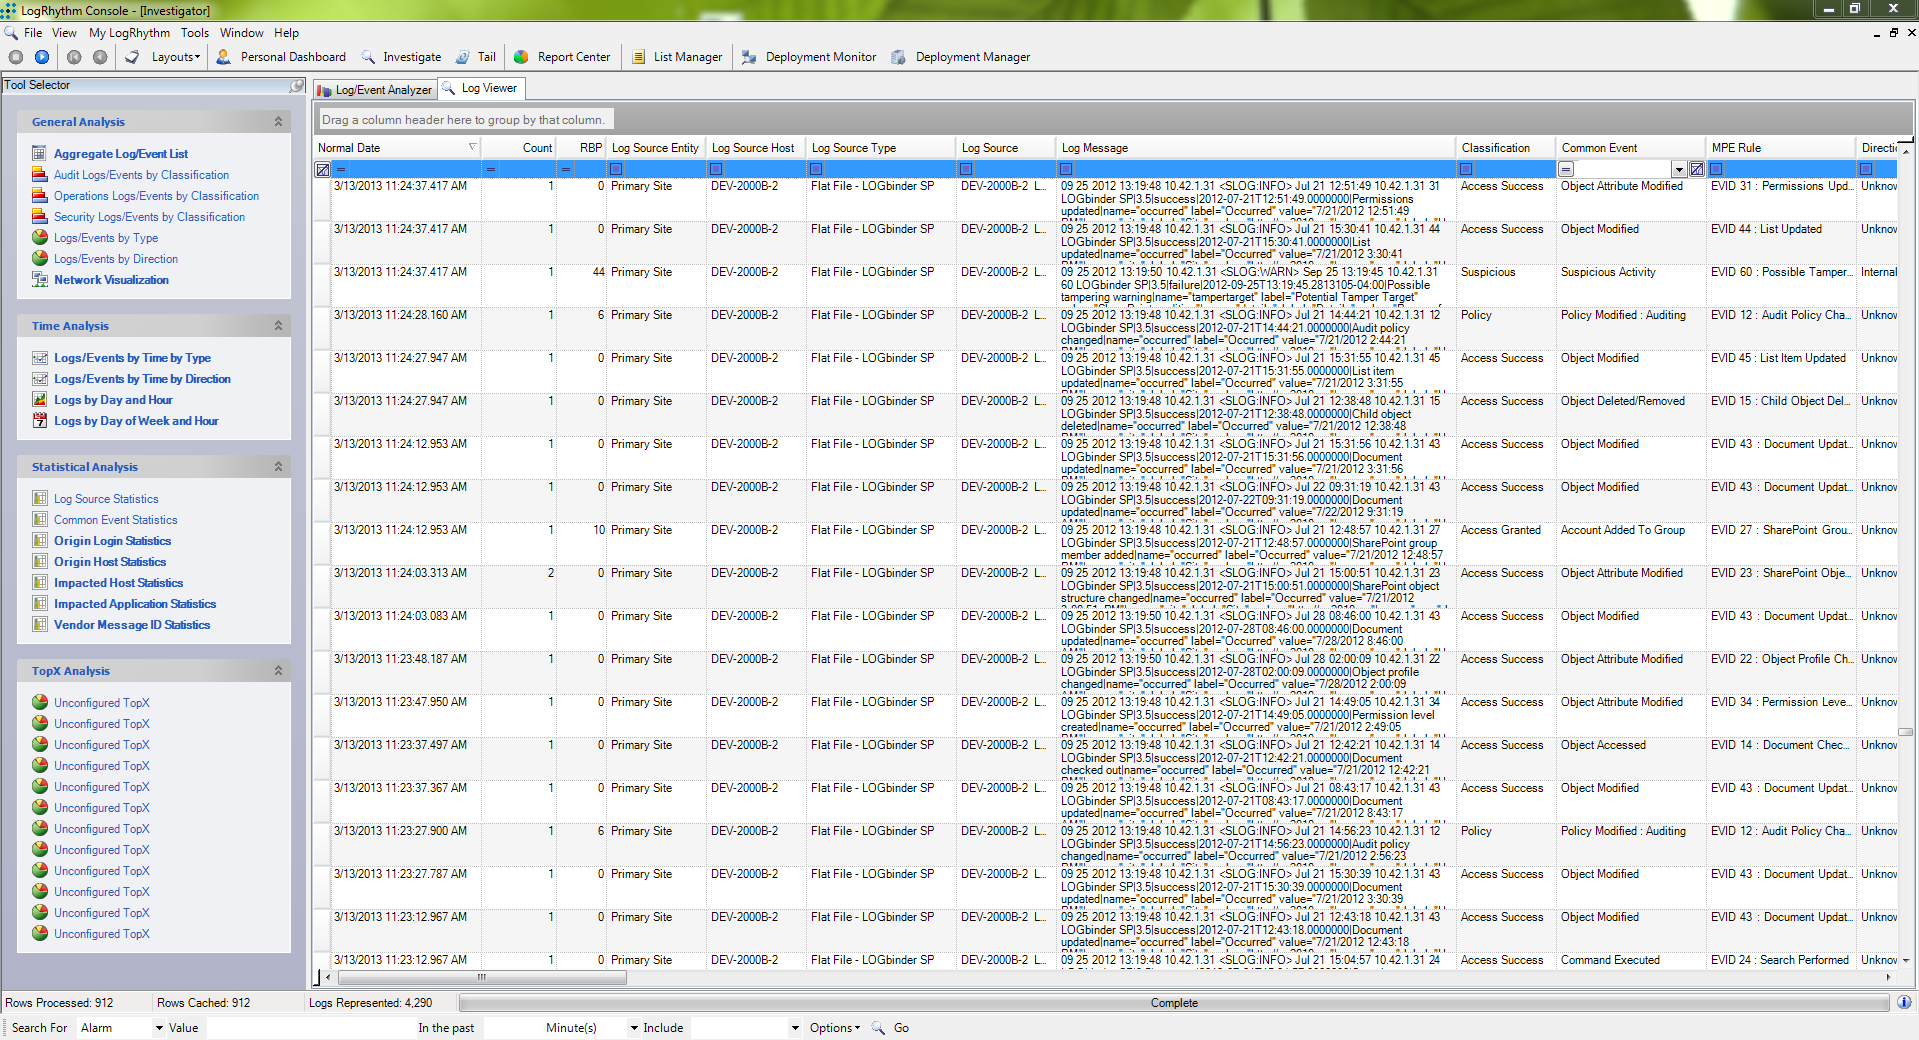
Task: Click the Go button
Action: [x=901, y=1028]
